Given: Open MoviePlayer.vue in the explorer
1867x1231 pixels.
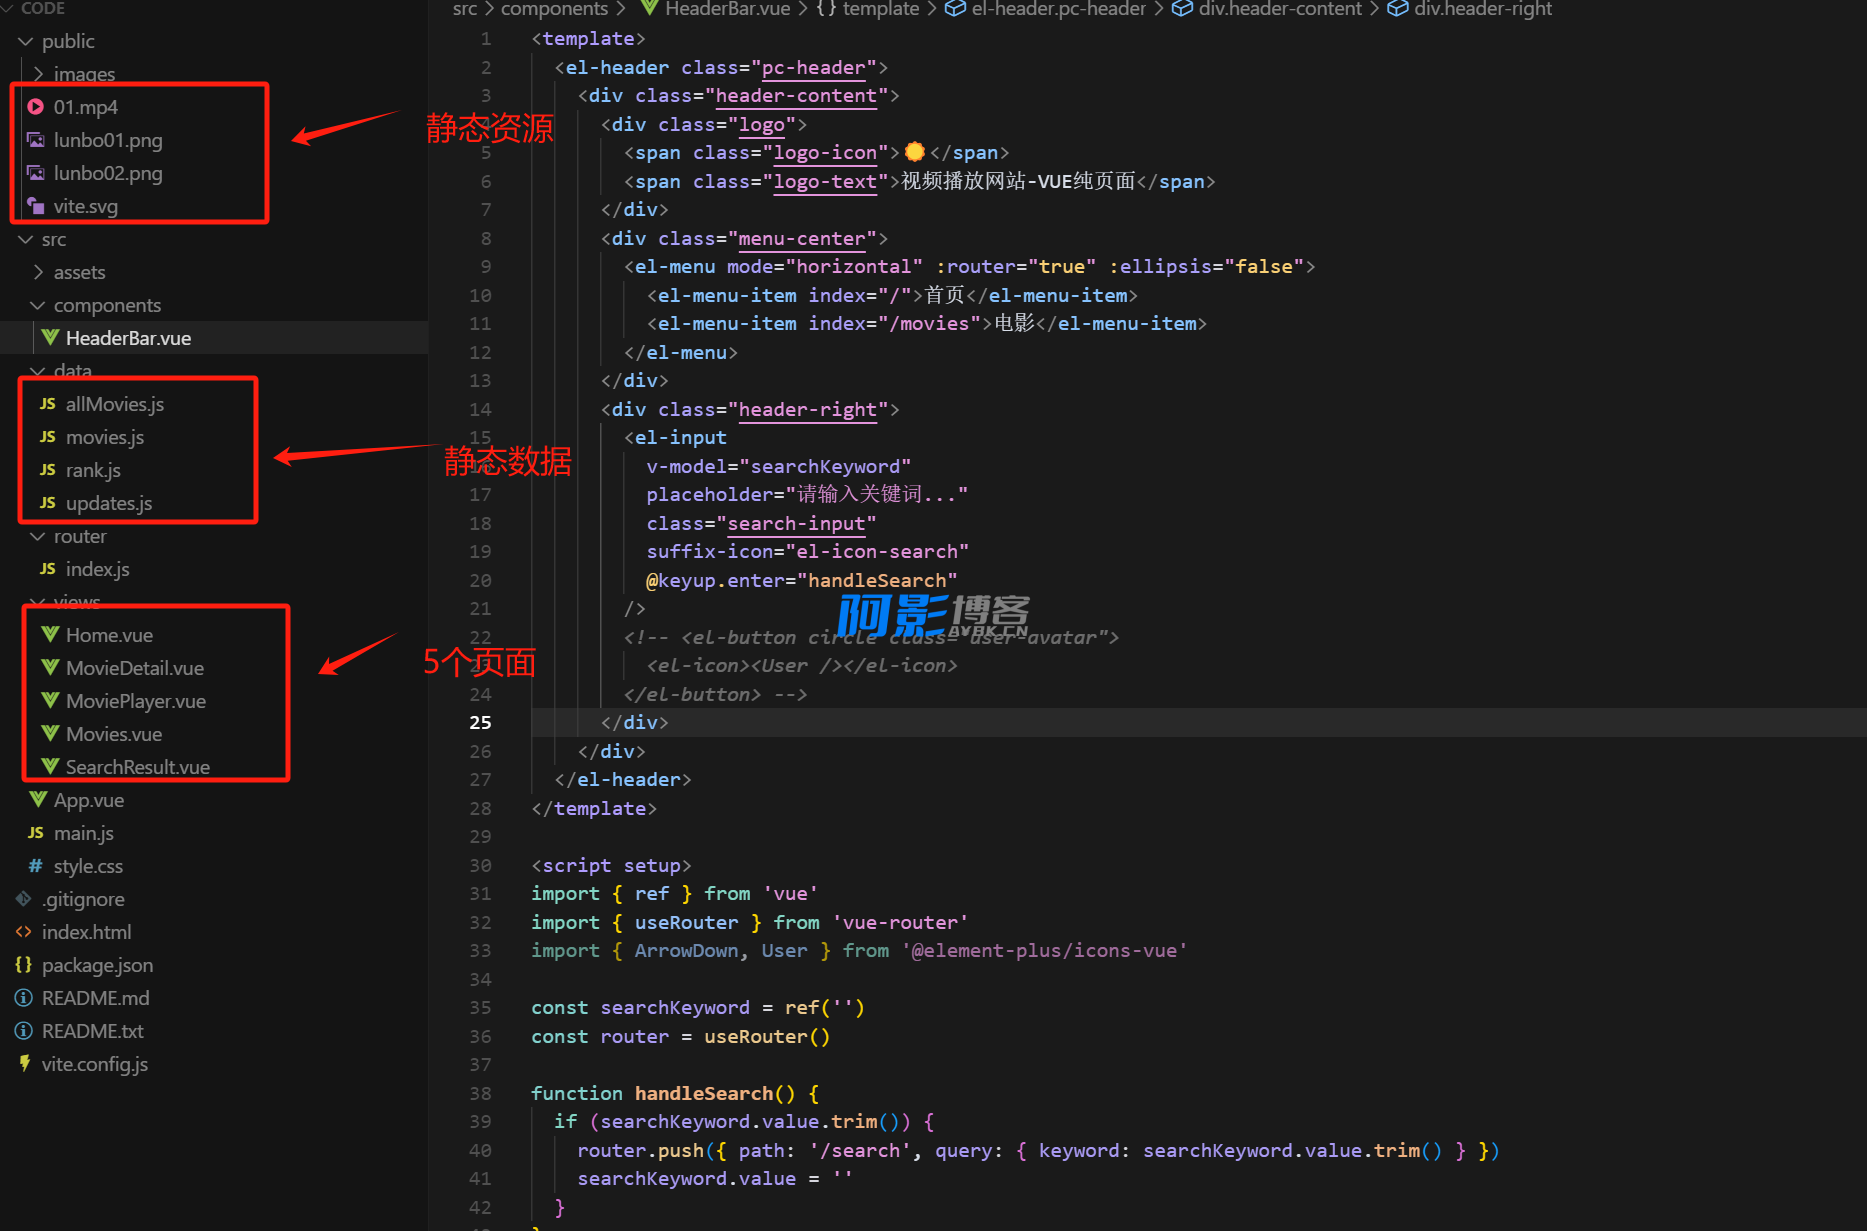Looking at the screenshot, I should (x=135, y=701).
